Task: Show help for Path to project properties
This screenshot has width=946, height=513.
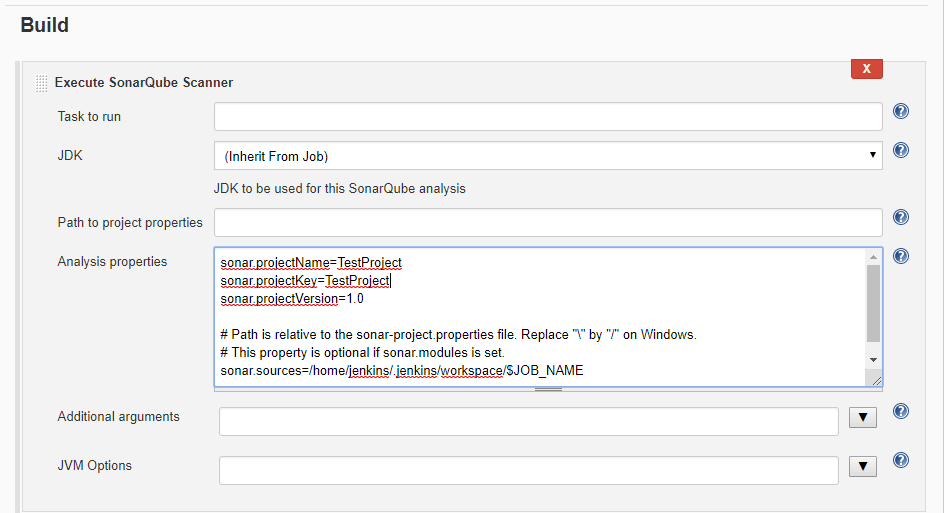Action: point(901,217)
